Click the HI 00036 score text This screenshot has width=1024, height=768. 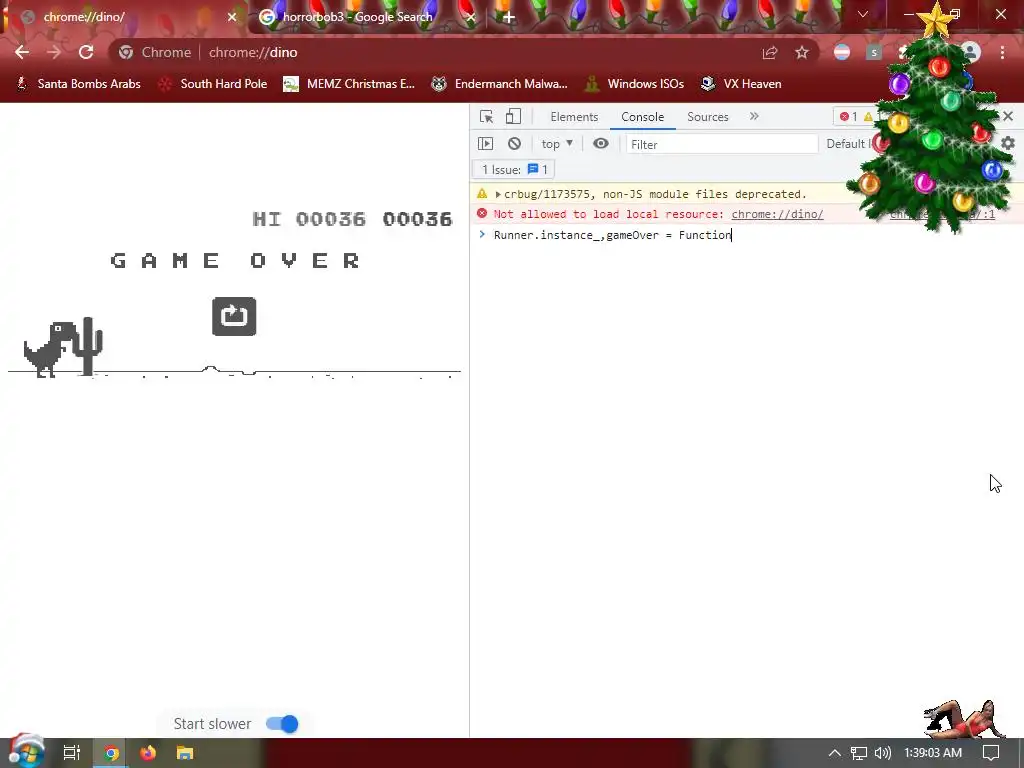pyautogui.click(x=309, y=219)
